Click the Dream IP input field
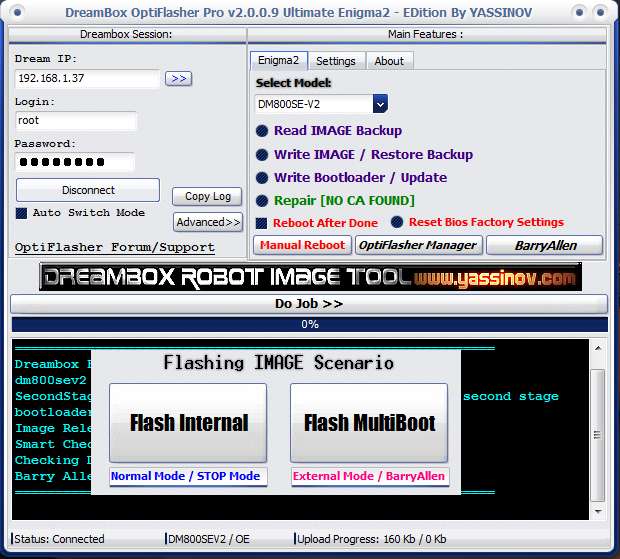Screen dimensions: 620x559 tap(87, 79)
